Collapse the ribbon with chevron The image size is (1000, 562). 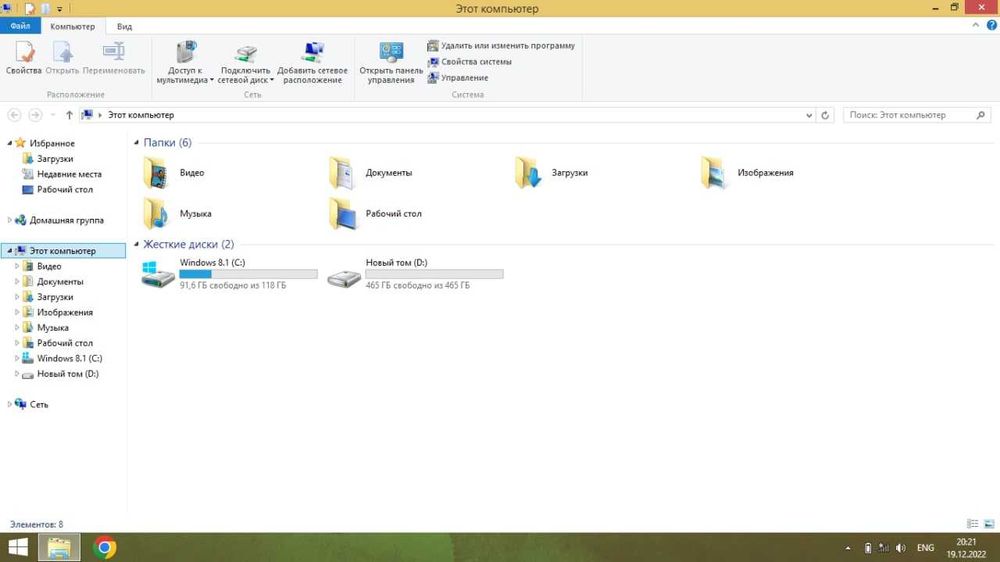click(x=975, y=26)
